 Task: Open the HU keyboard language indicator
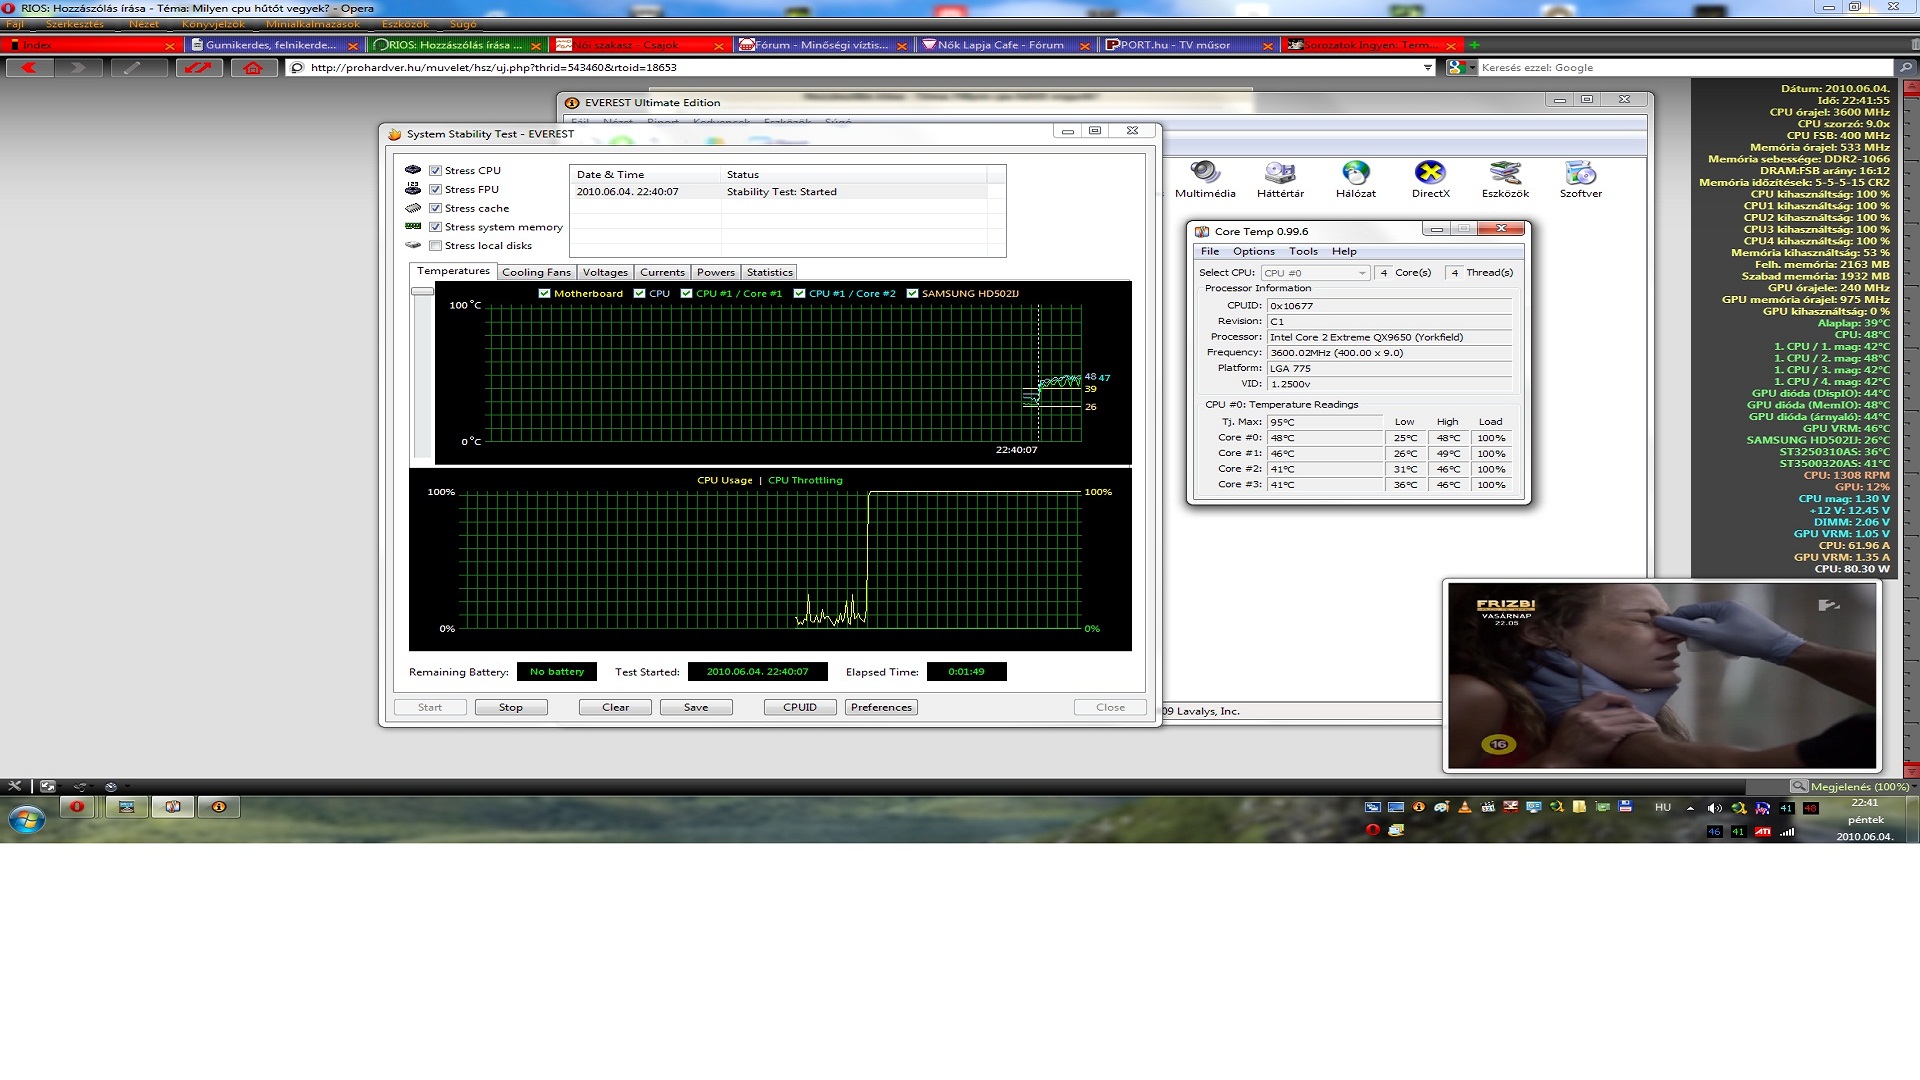click(1663, 808)
